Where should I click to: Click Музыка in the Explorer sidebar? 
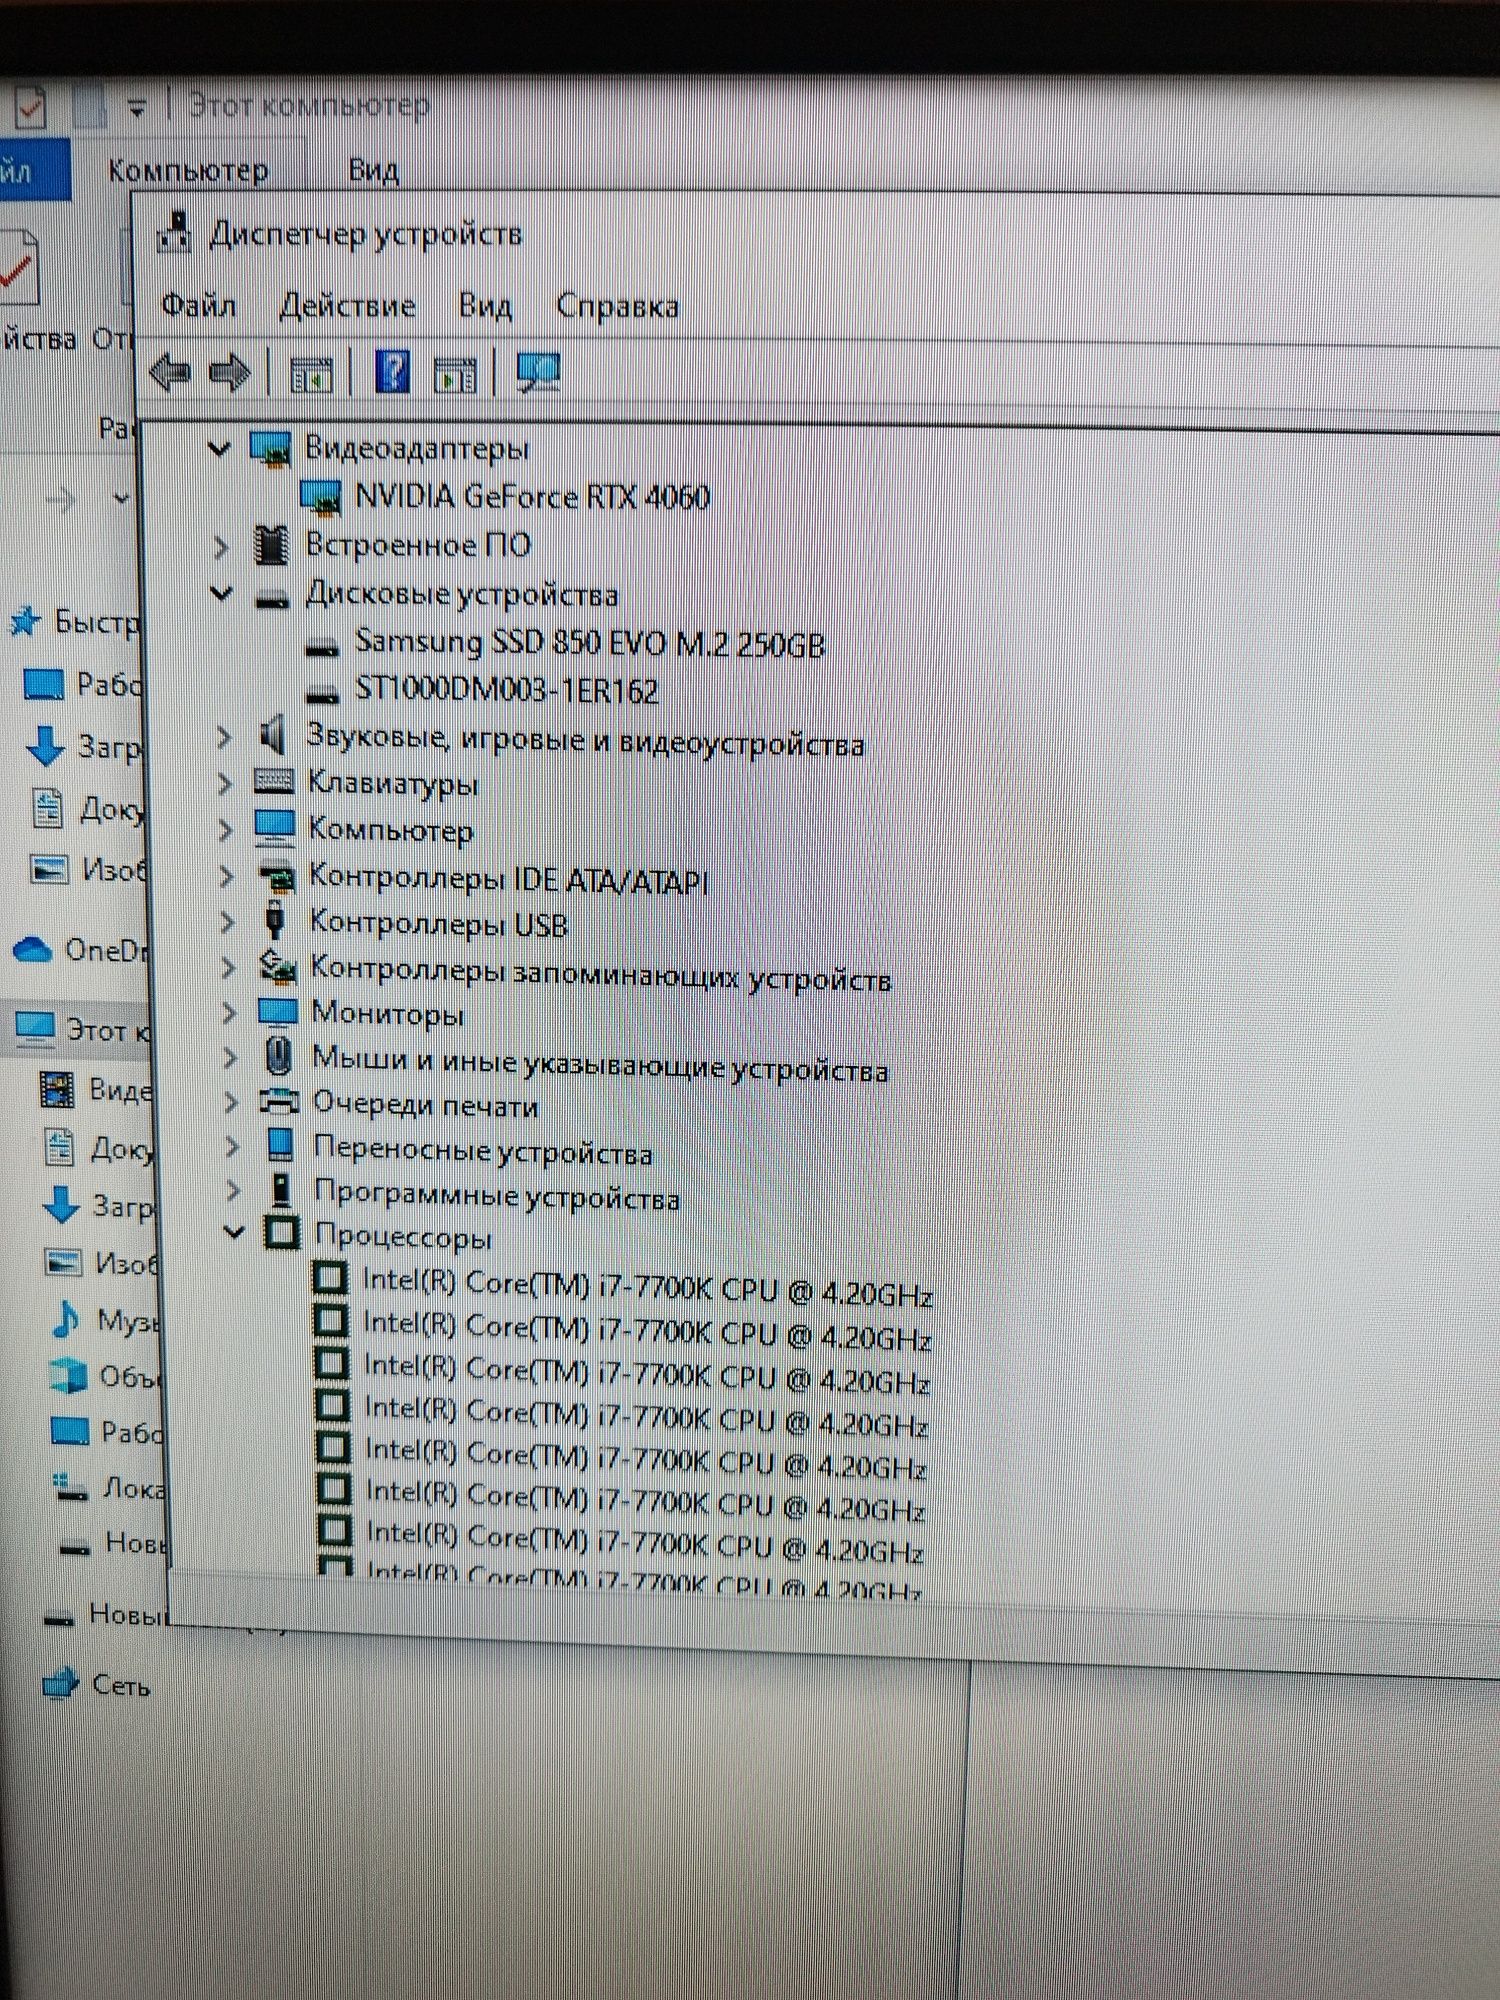(x=127, y=1321)
